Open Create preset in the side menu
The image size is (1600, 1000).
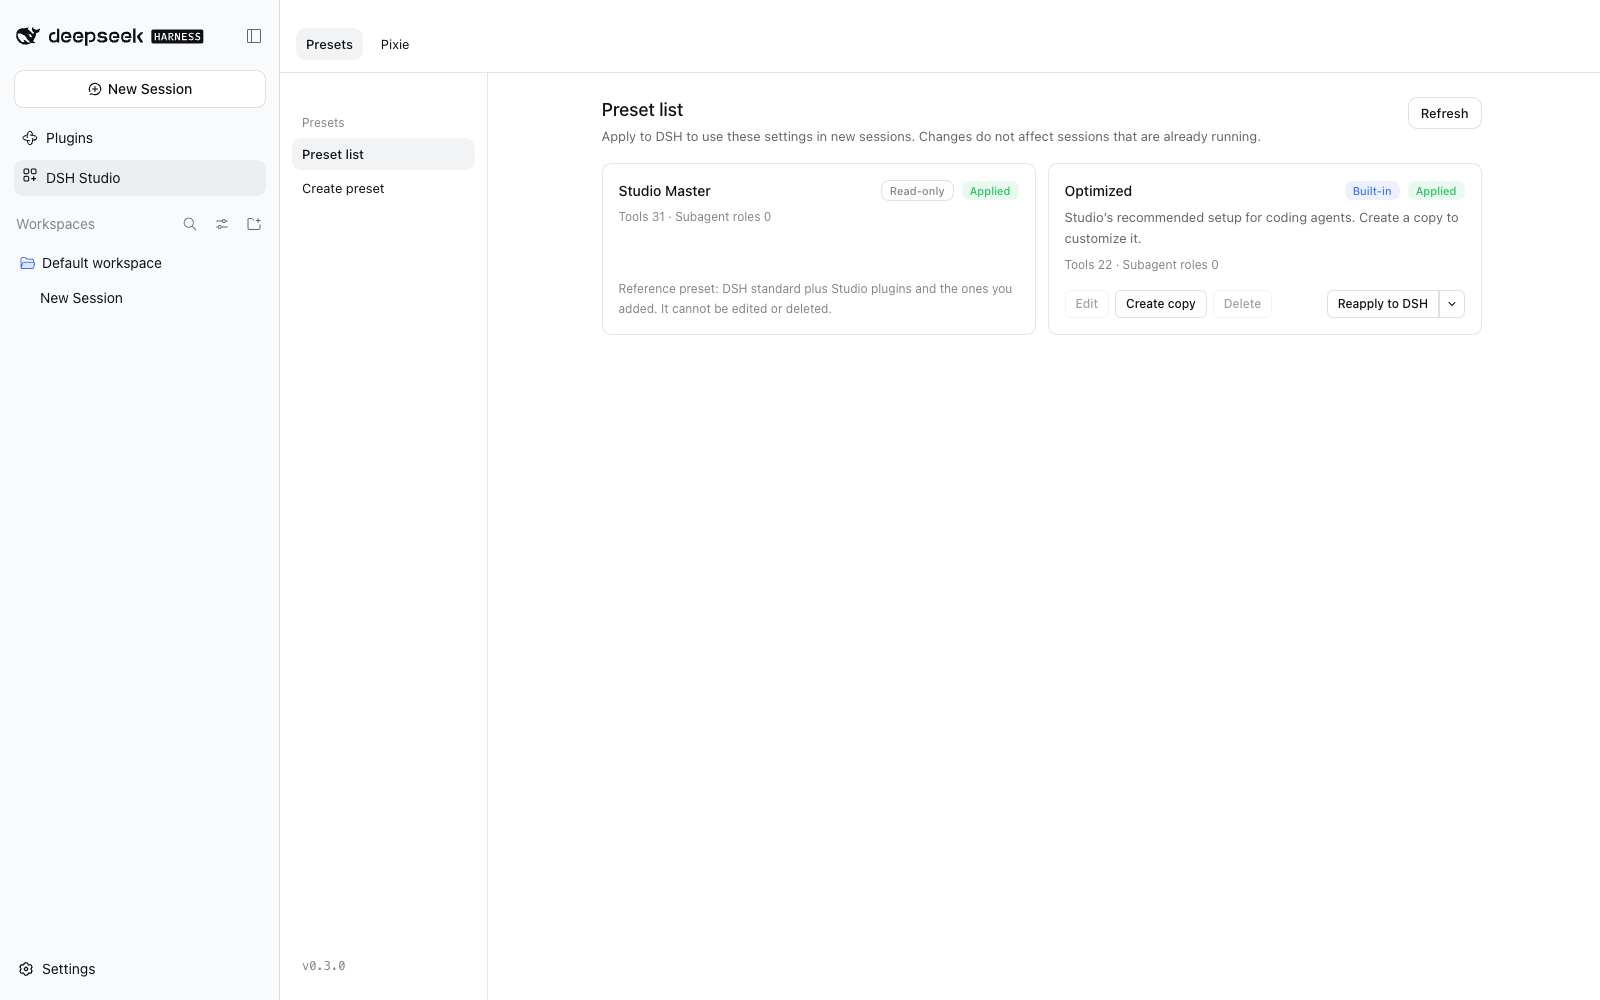(x=383, y=188)
